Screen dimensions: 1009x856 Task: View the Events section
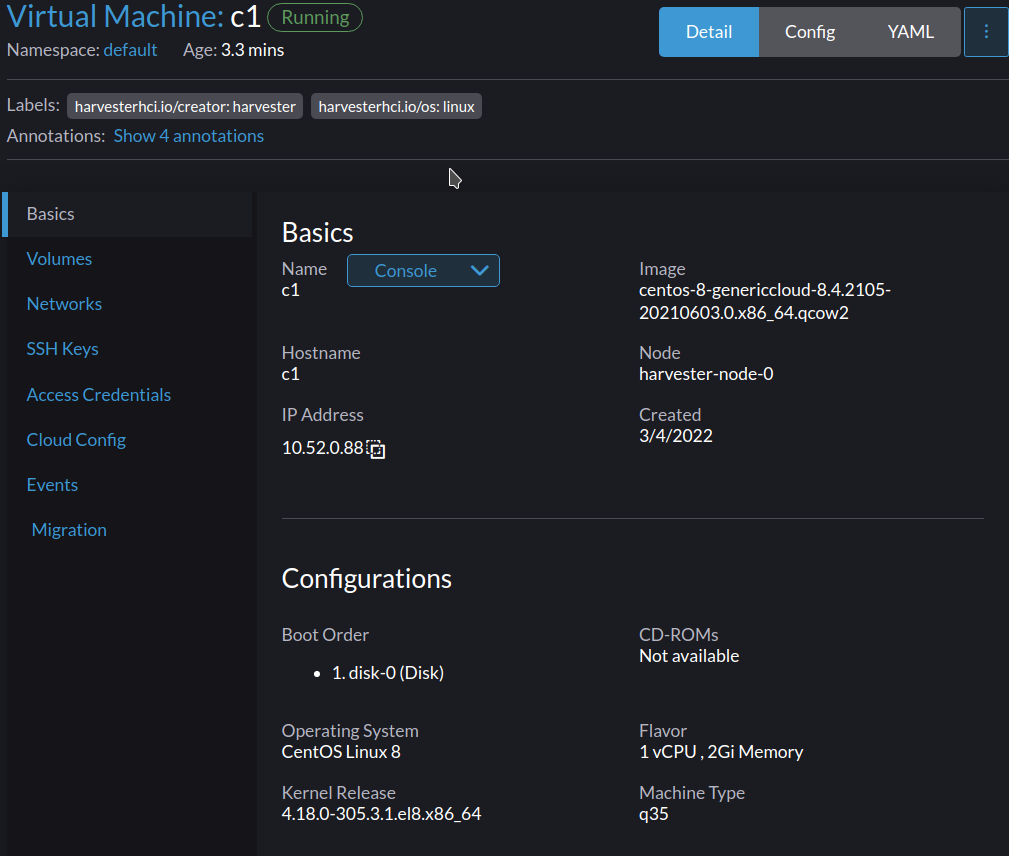click(52, 484)
